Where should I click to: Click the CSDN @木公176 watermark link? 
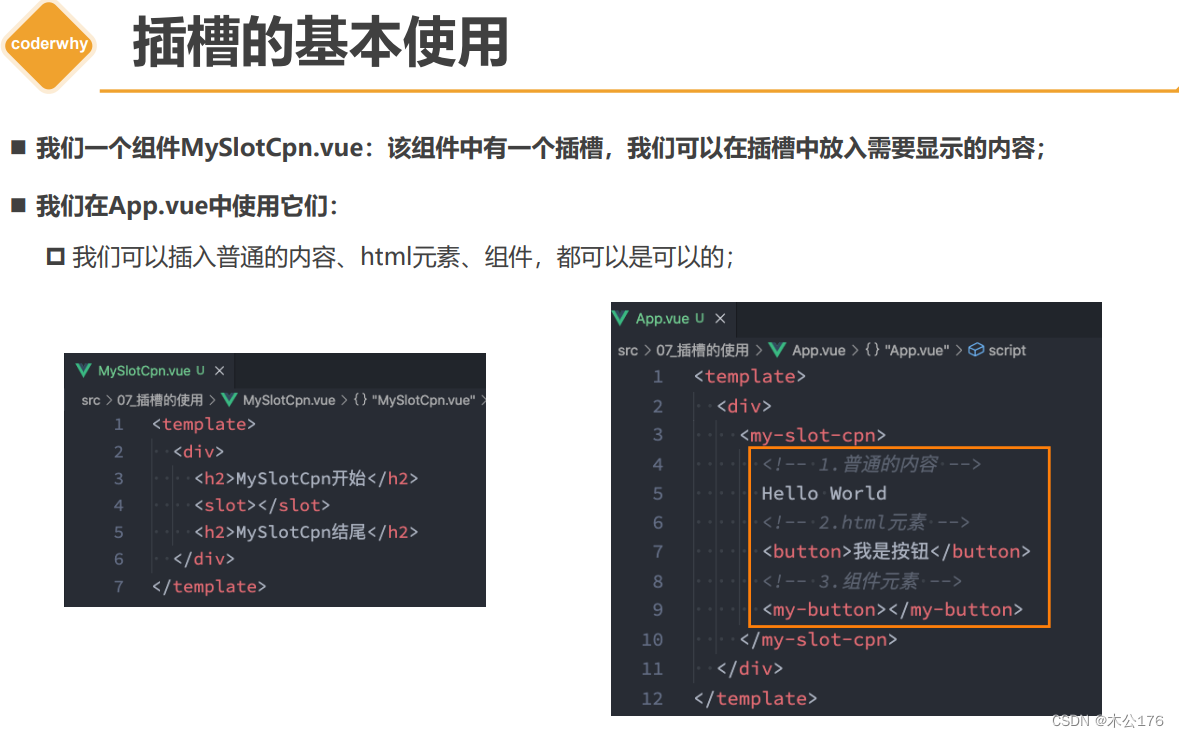click(1108, 719)
